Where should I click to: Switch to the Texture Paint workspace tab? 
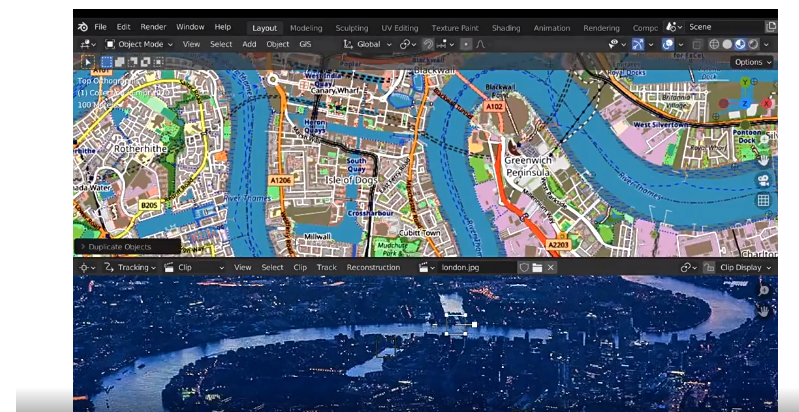(x=455, y=28)
